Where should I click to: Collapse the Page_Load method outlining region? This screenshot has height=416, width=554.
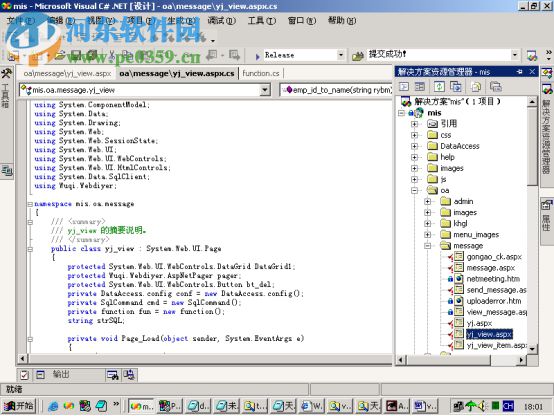click(x=30, y=339)
